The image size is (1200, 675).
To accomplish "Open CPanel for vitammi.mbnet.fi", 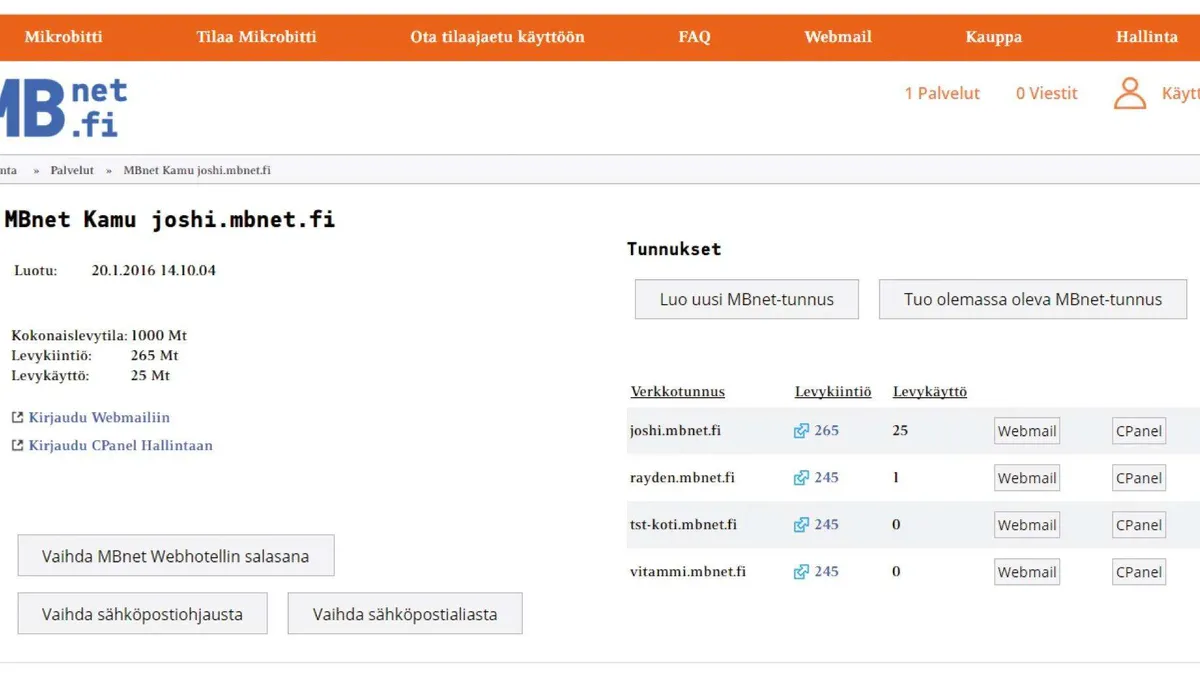I will coord(1138,572).
